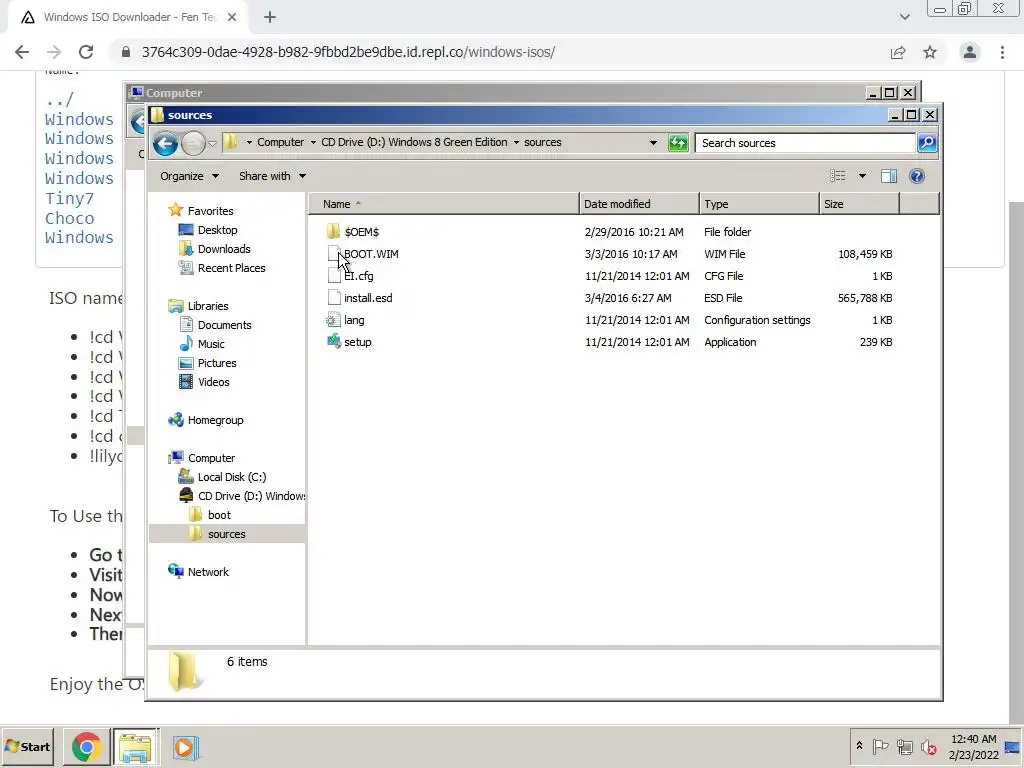Toggle the preview pane
Viewport: 1024px width, 768px height.
click(889, 176)
